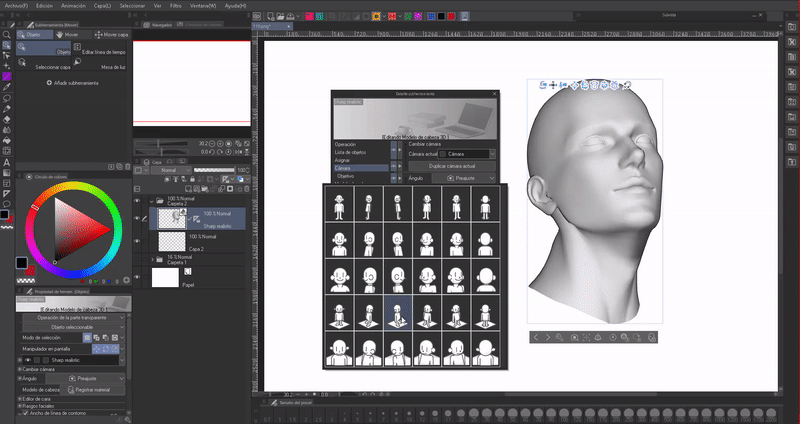Click the camera move icon above 3D head
This screenshot has width=800, height=424.
(553, 86)
